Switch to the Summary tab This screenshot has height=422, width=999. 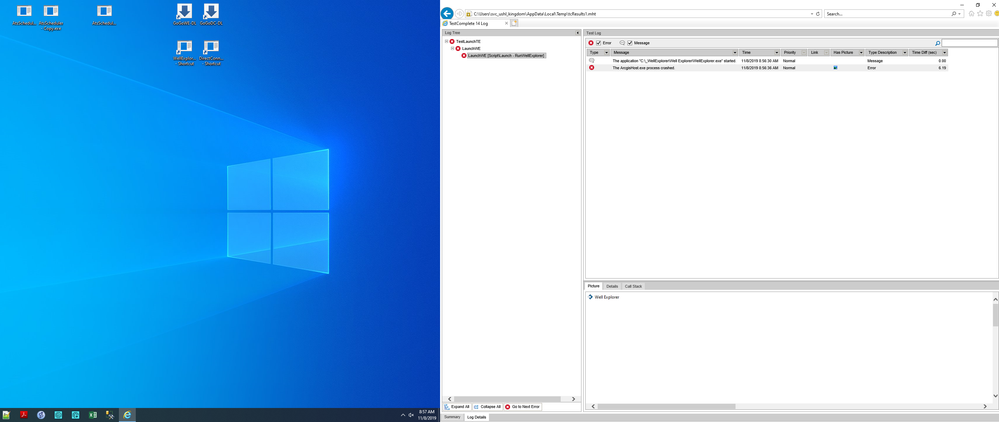point(452,416)
